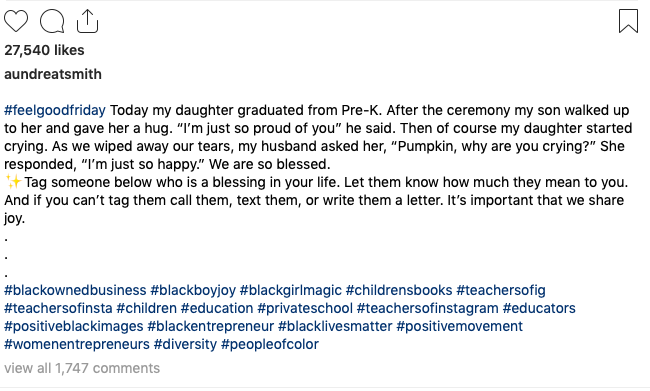Open aundreatsmith profile

pyautogui.click(x=53, y=74)
